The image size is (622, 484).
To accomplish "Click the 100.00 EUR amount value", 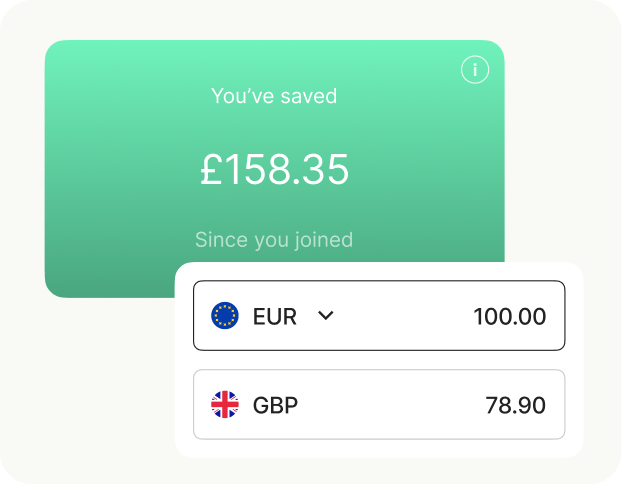I will [509, 317].
